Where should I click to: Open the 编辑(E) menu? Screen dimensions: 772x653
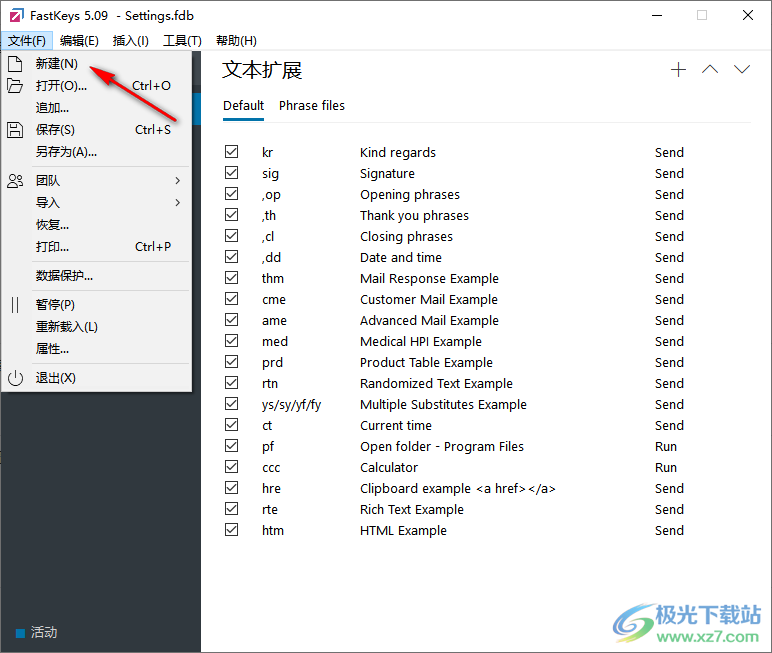(x=79, y=41)
